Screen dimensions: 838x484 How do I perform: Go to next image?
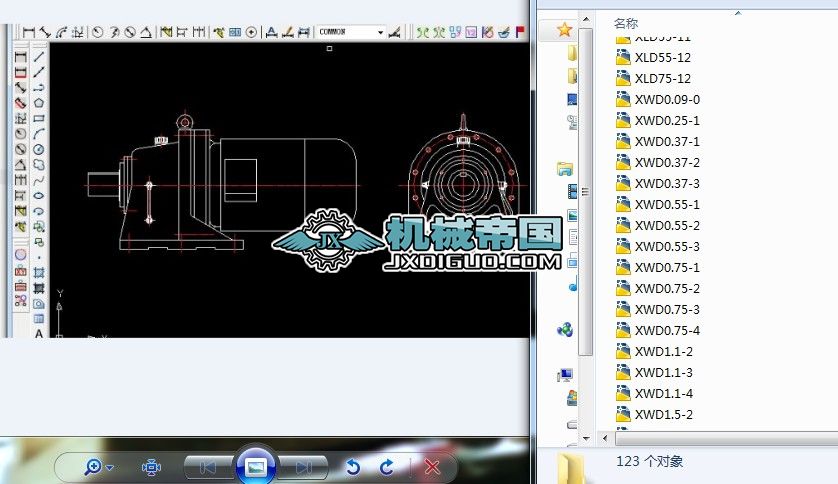click(302, 467)
